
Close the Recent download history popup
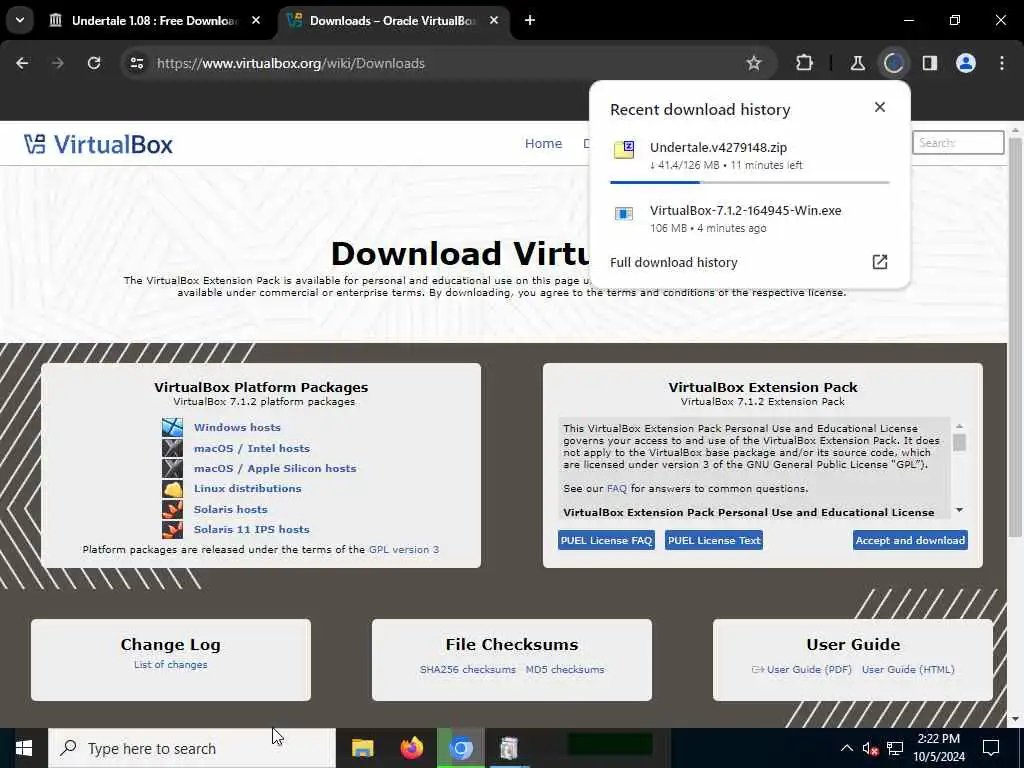click(x=880, y=107)
